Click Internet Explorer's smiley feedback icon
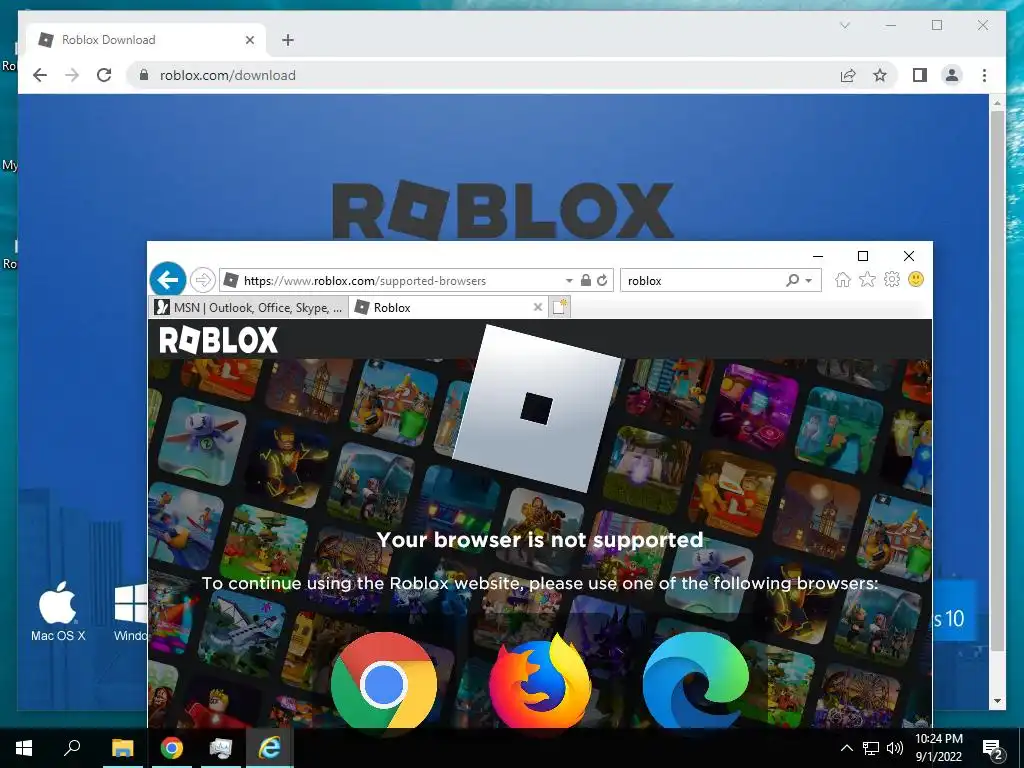The image size is (1024, 768). (x=916, y=280)
